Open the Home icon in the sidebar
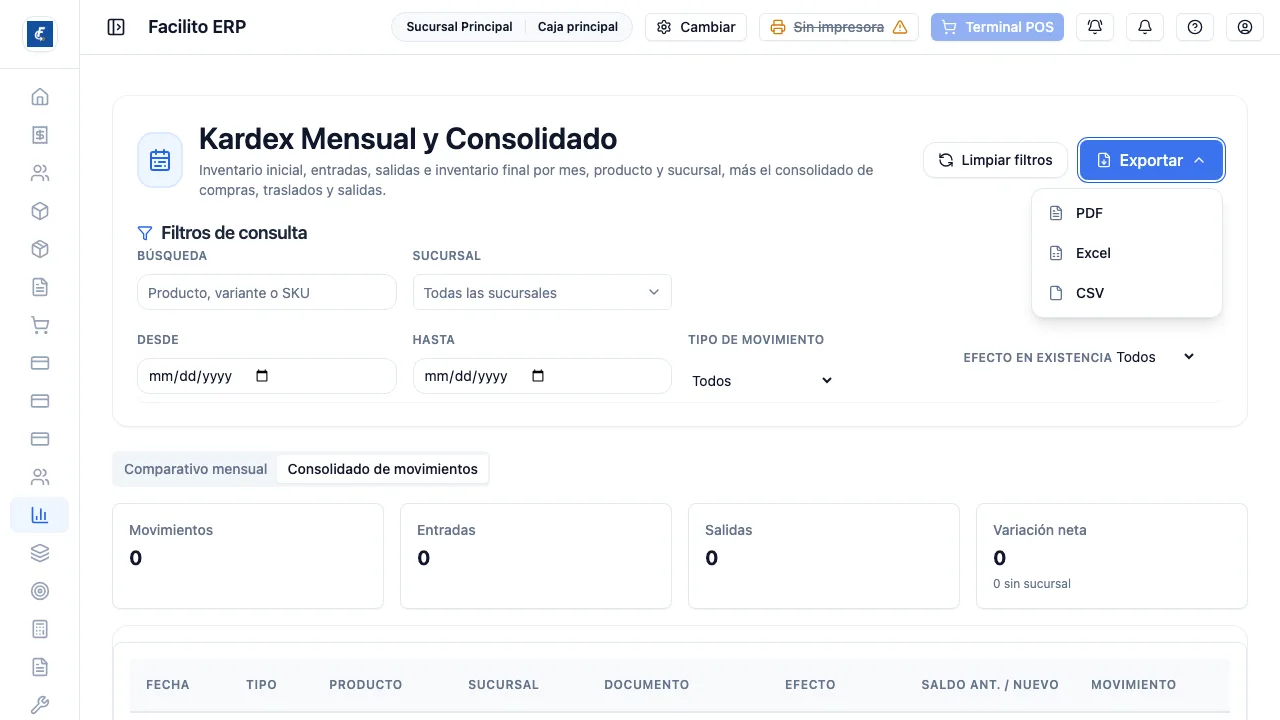 coord(40,97)
